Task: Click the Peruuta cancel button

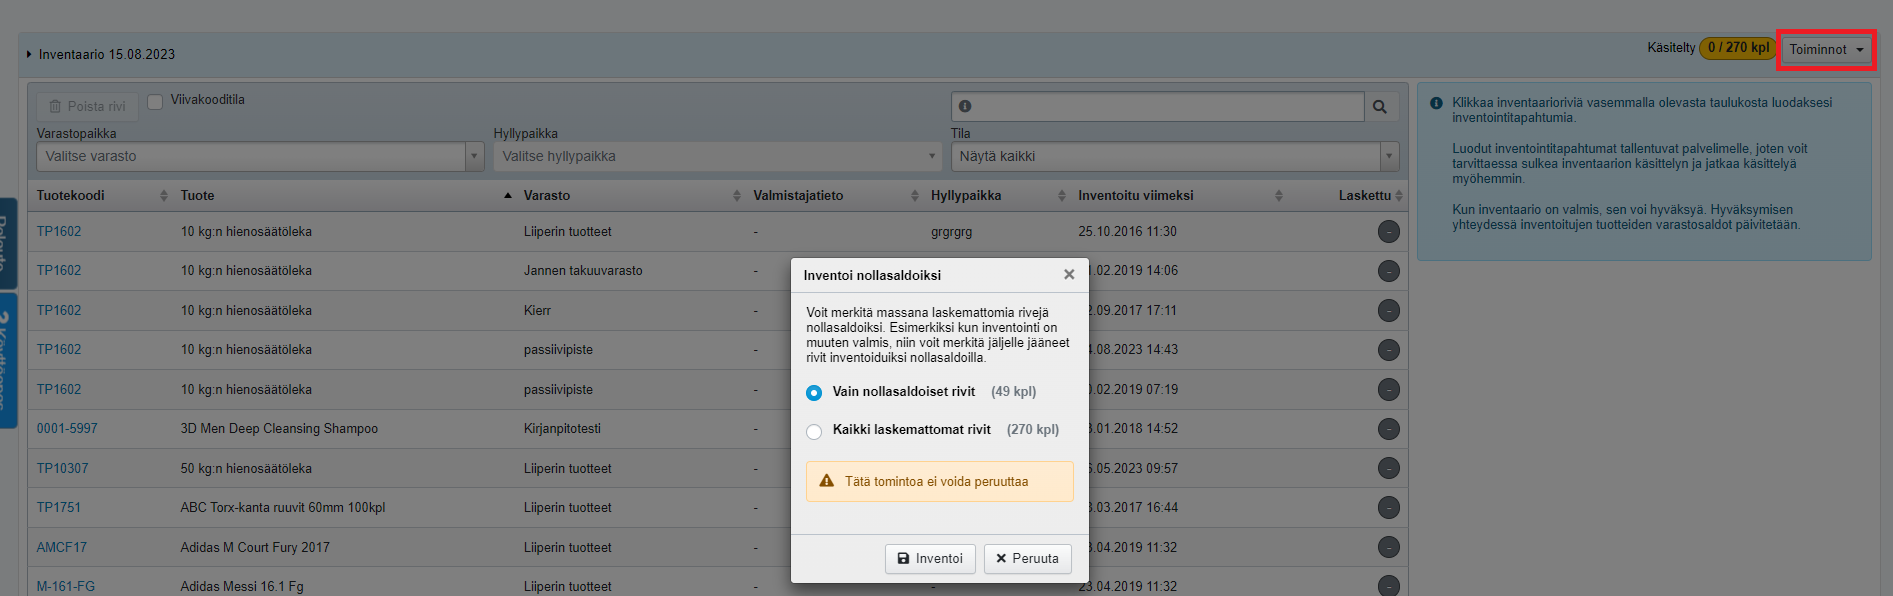Action: click(x=1027, y=559)
